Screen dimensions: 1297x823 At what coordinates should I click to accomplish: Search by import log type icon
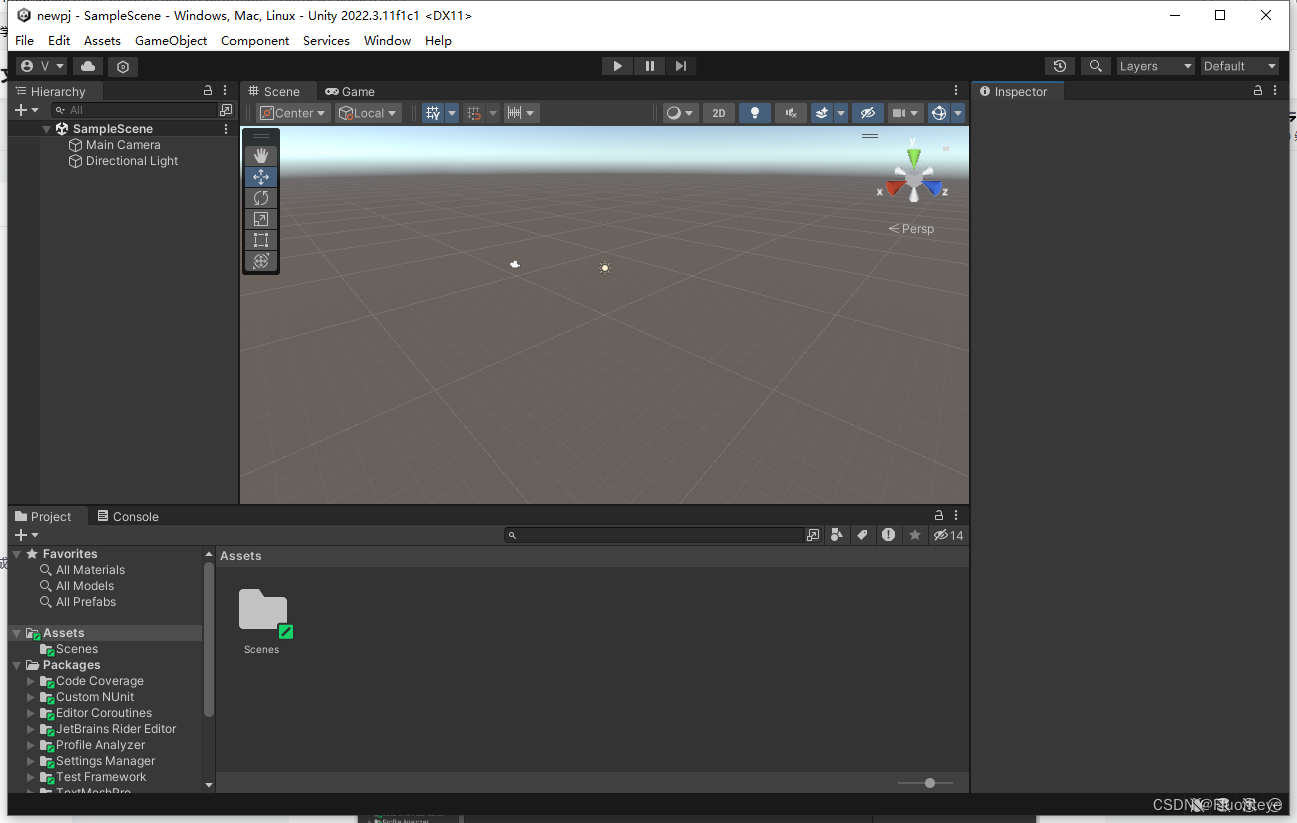[889, 535]
